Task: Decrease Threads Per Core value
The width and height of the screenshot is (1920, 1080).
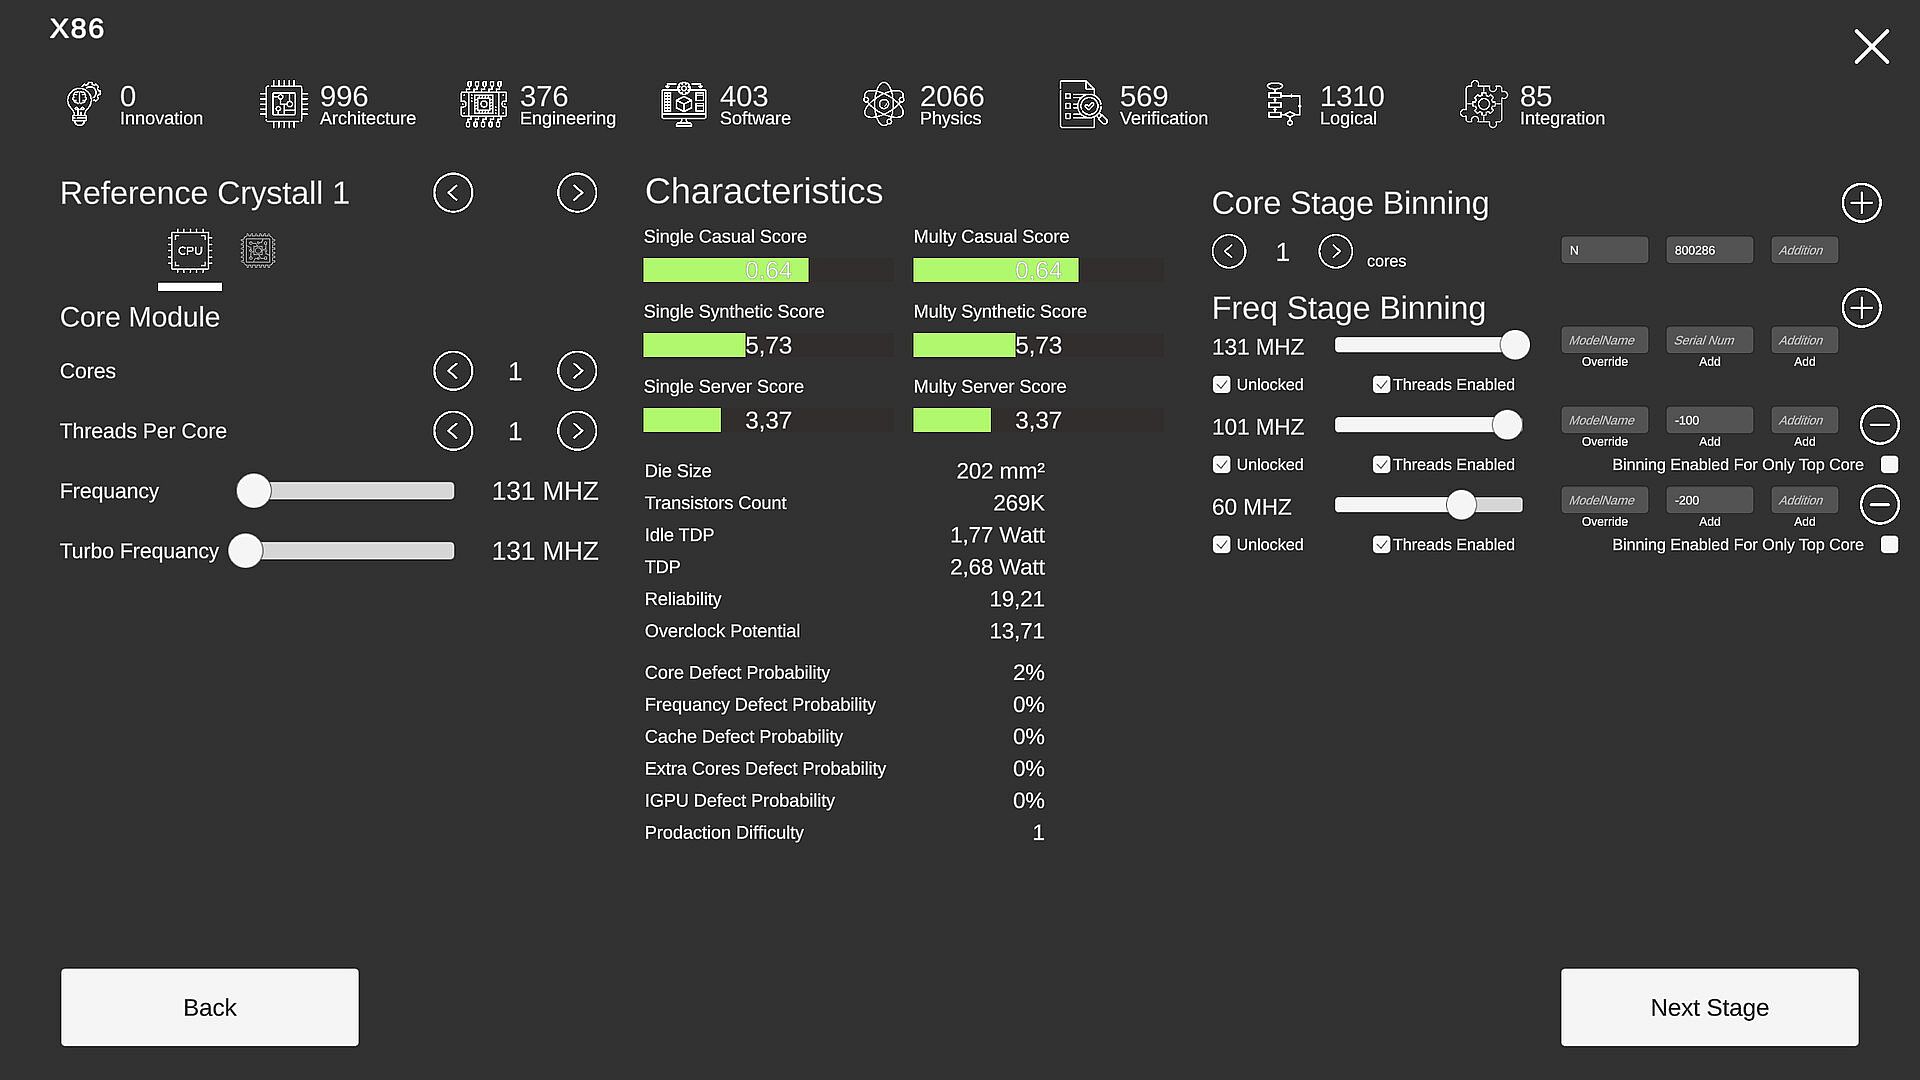Action: pyautogui.click(x=453, y=431)
